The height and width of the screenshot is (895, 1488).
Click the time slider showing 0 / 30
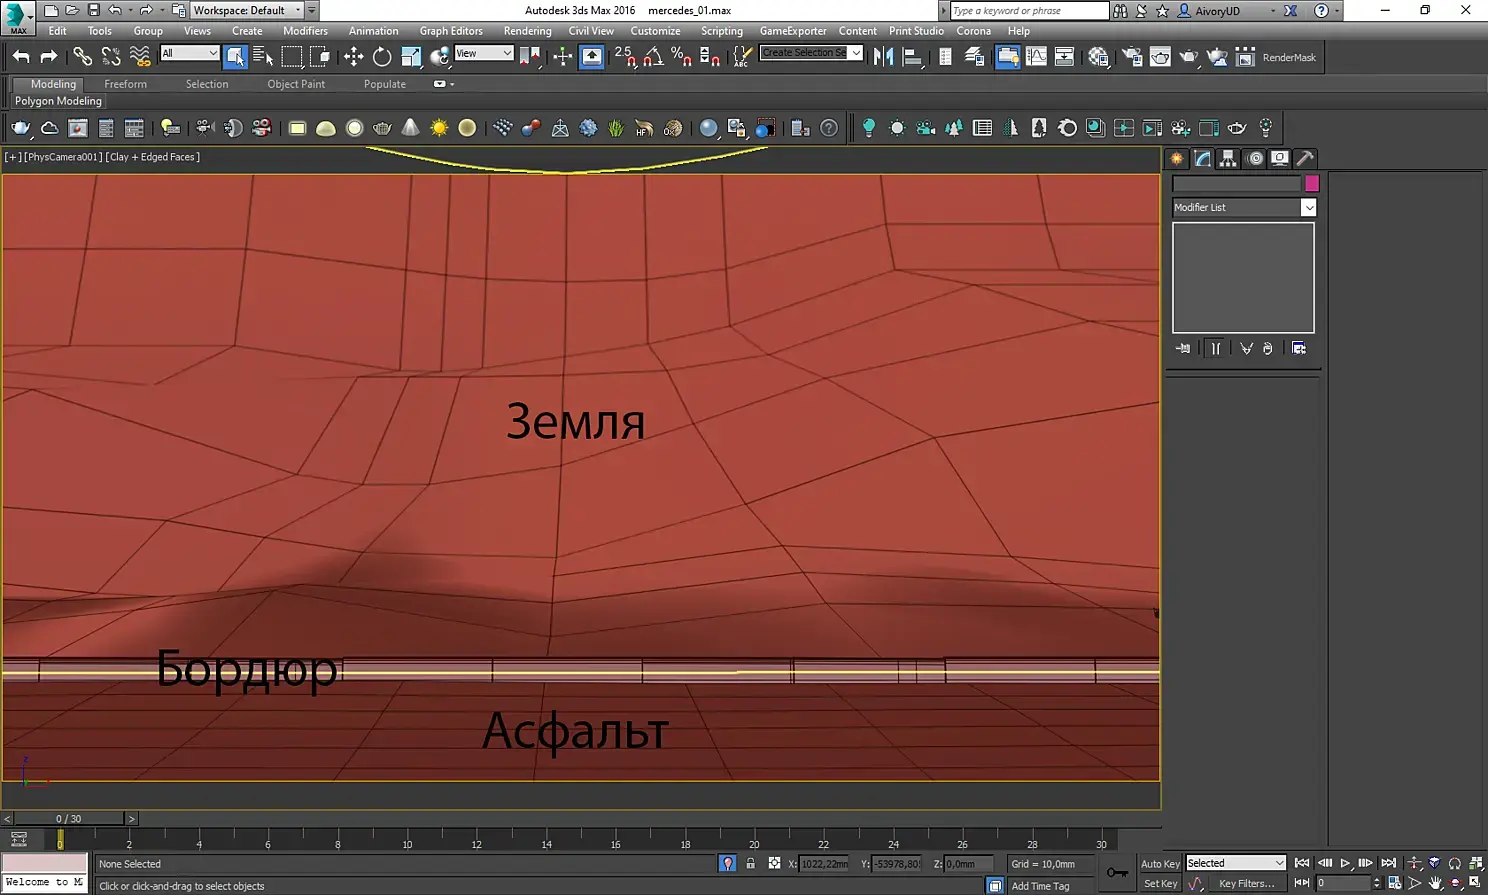pyautogui.click(x=69, y=818)
